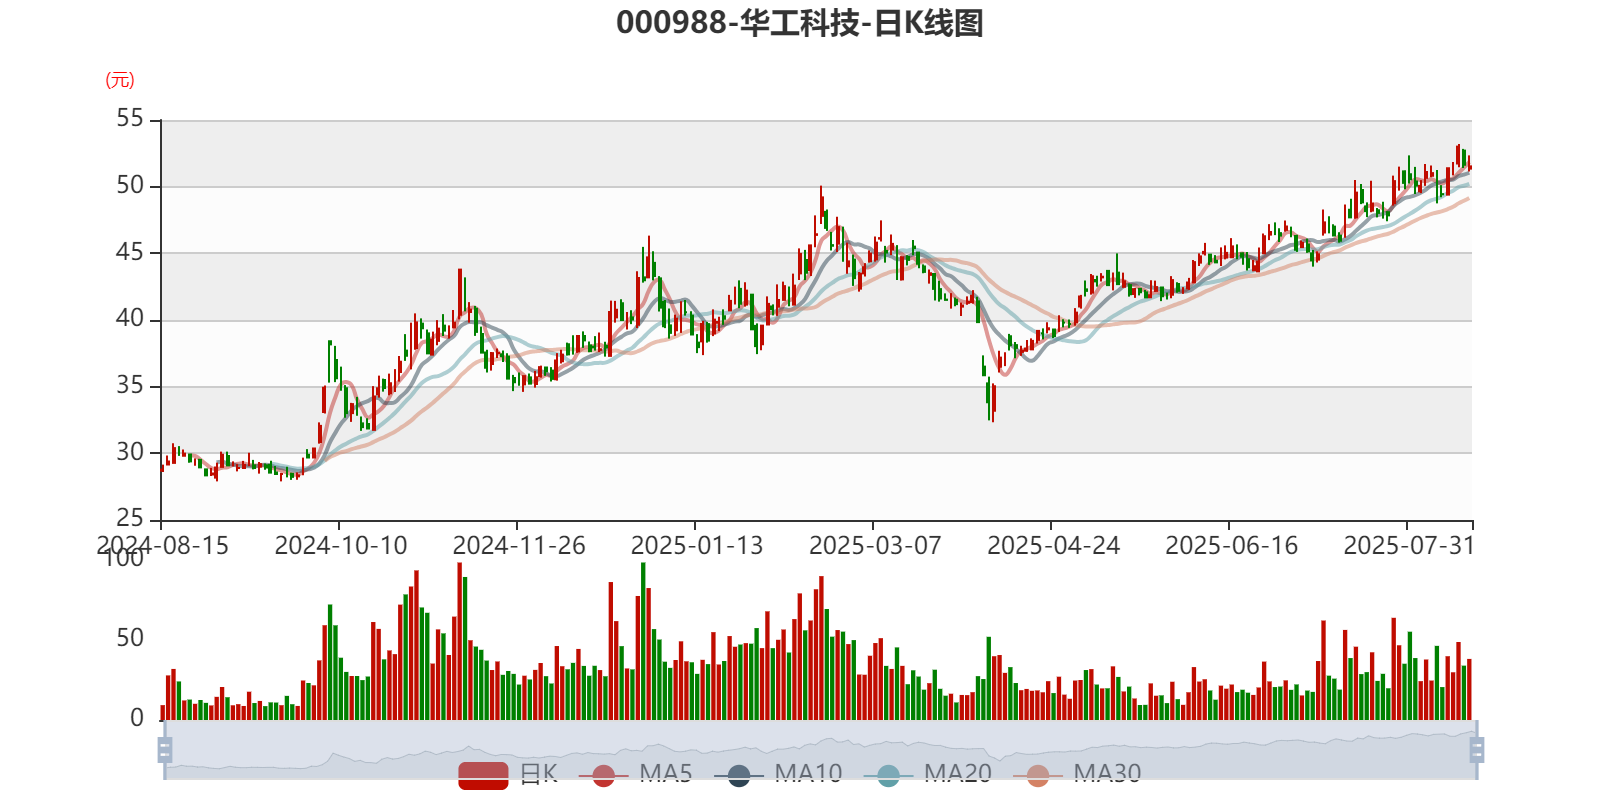Viewport: 1600px width, 800px height.
Task: Grab the left data zoom slider handle
Action: point(165,750)
